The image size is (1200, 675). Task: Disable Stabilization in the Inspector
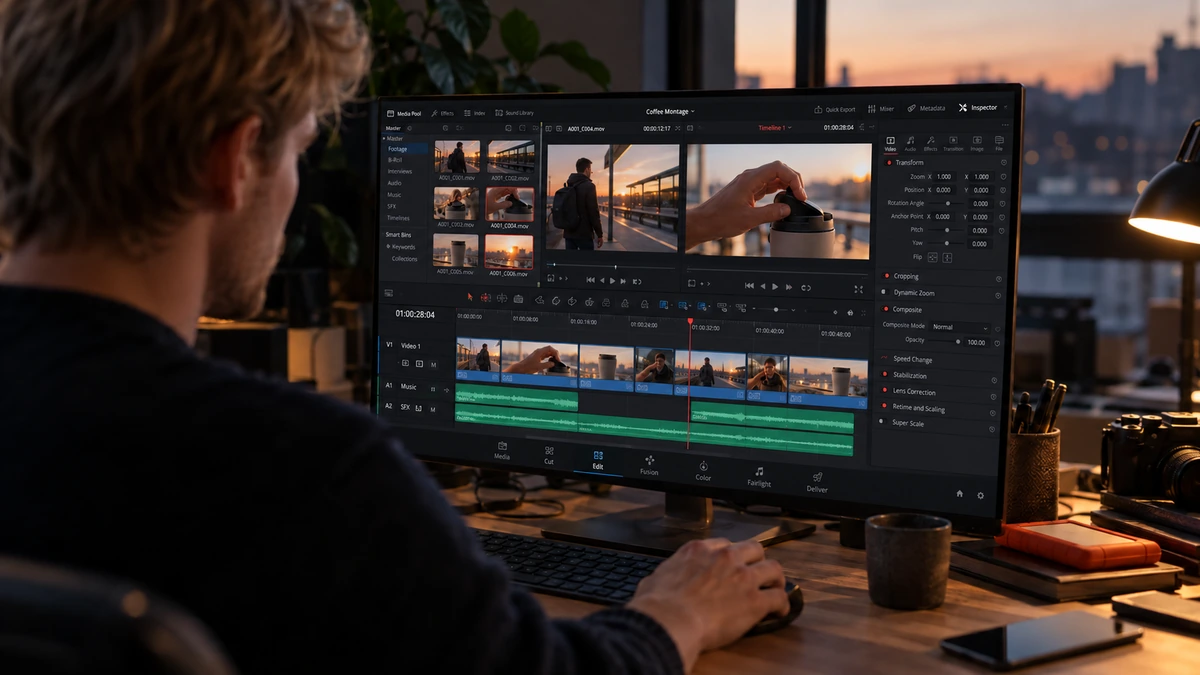(884, 375)
